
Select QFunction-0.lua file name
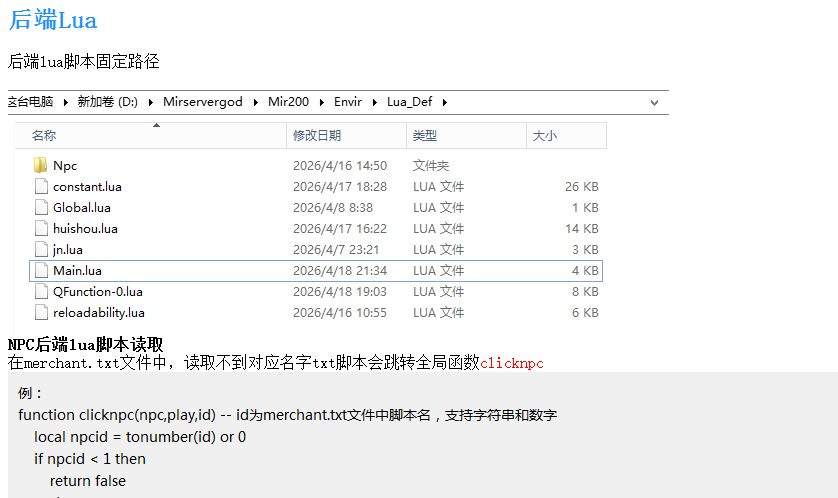coord(98,292)
